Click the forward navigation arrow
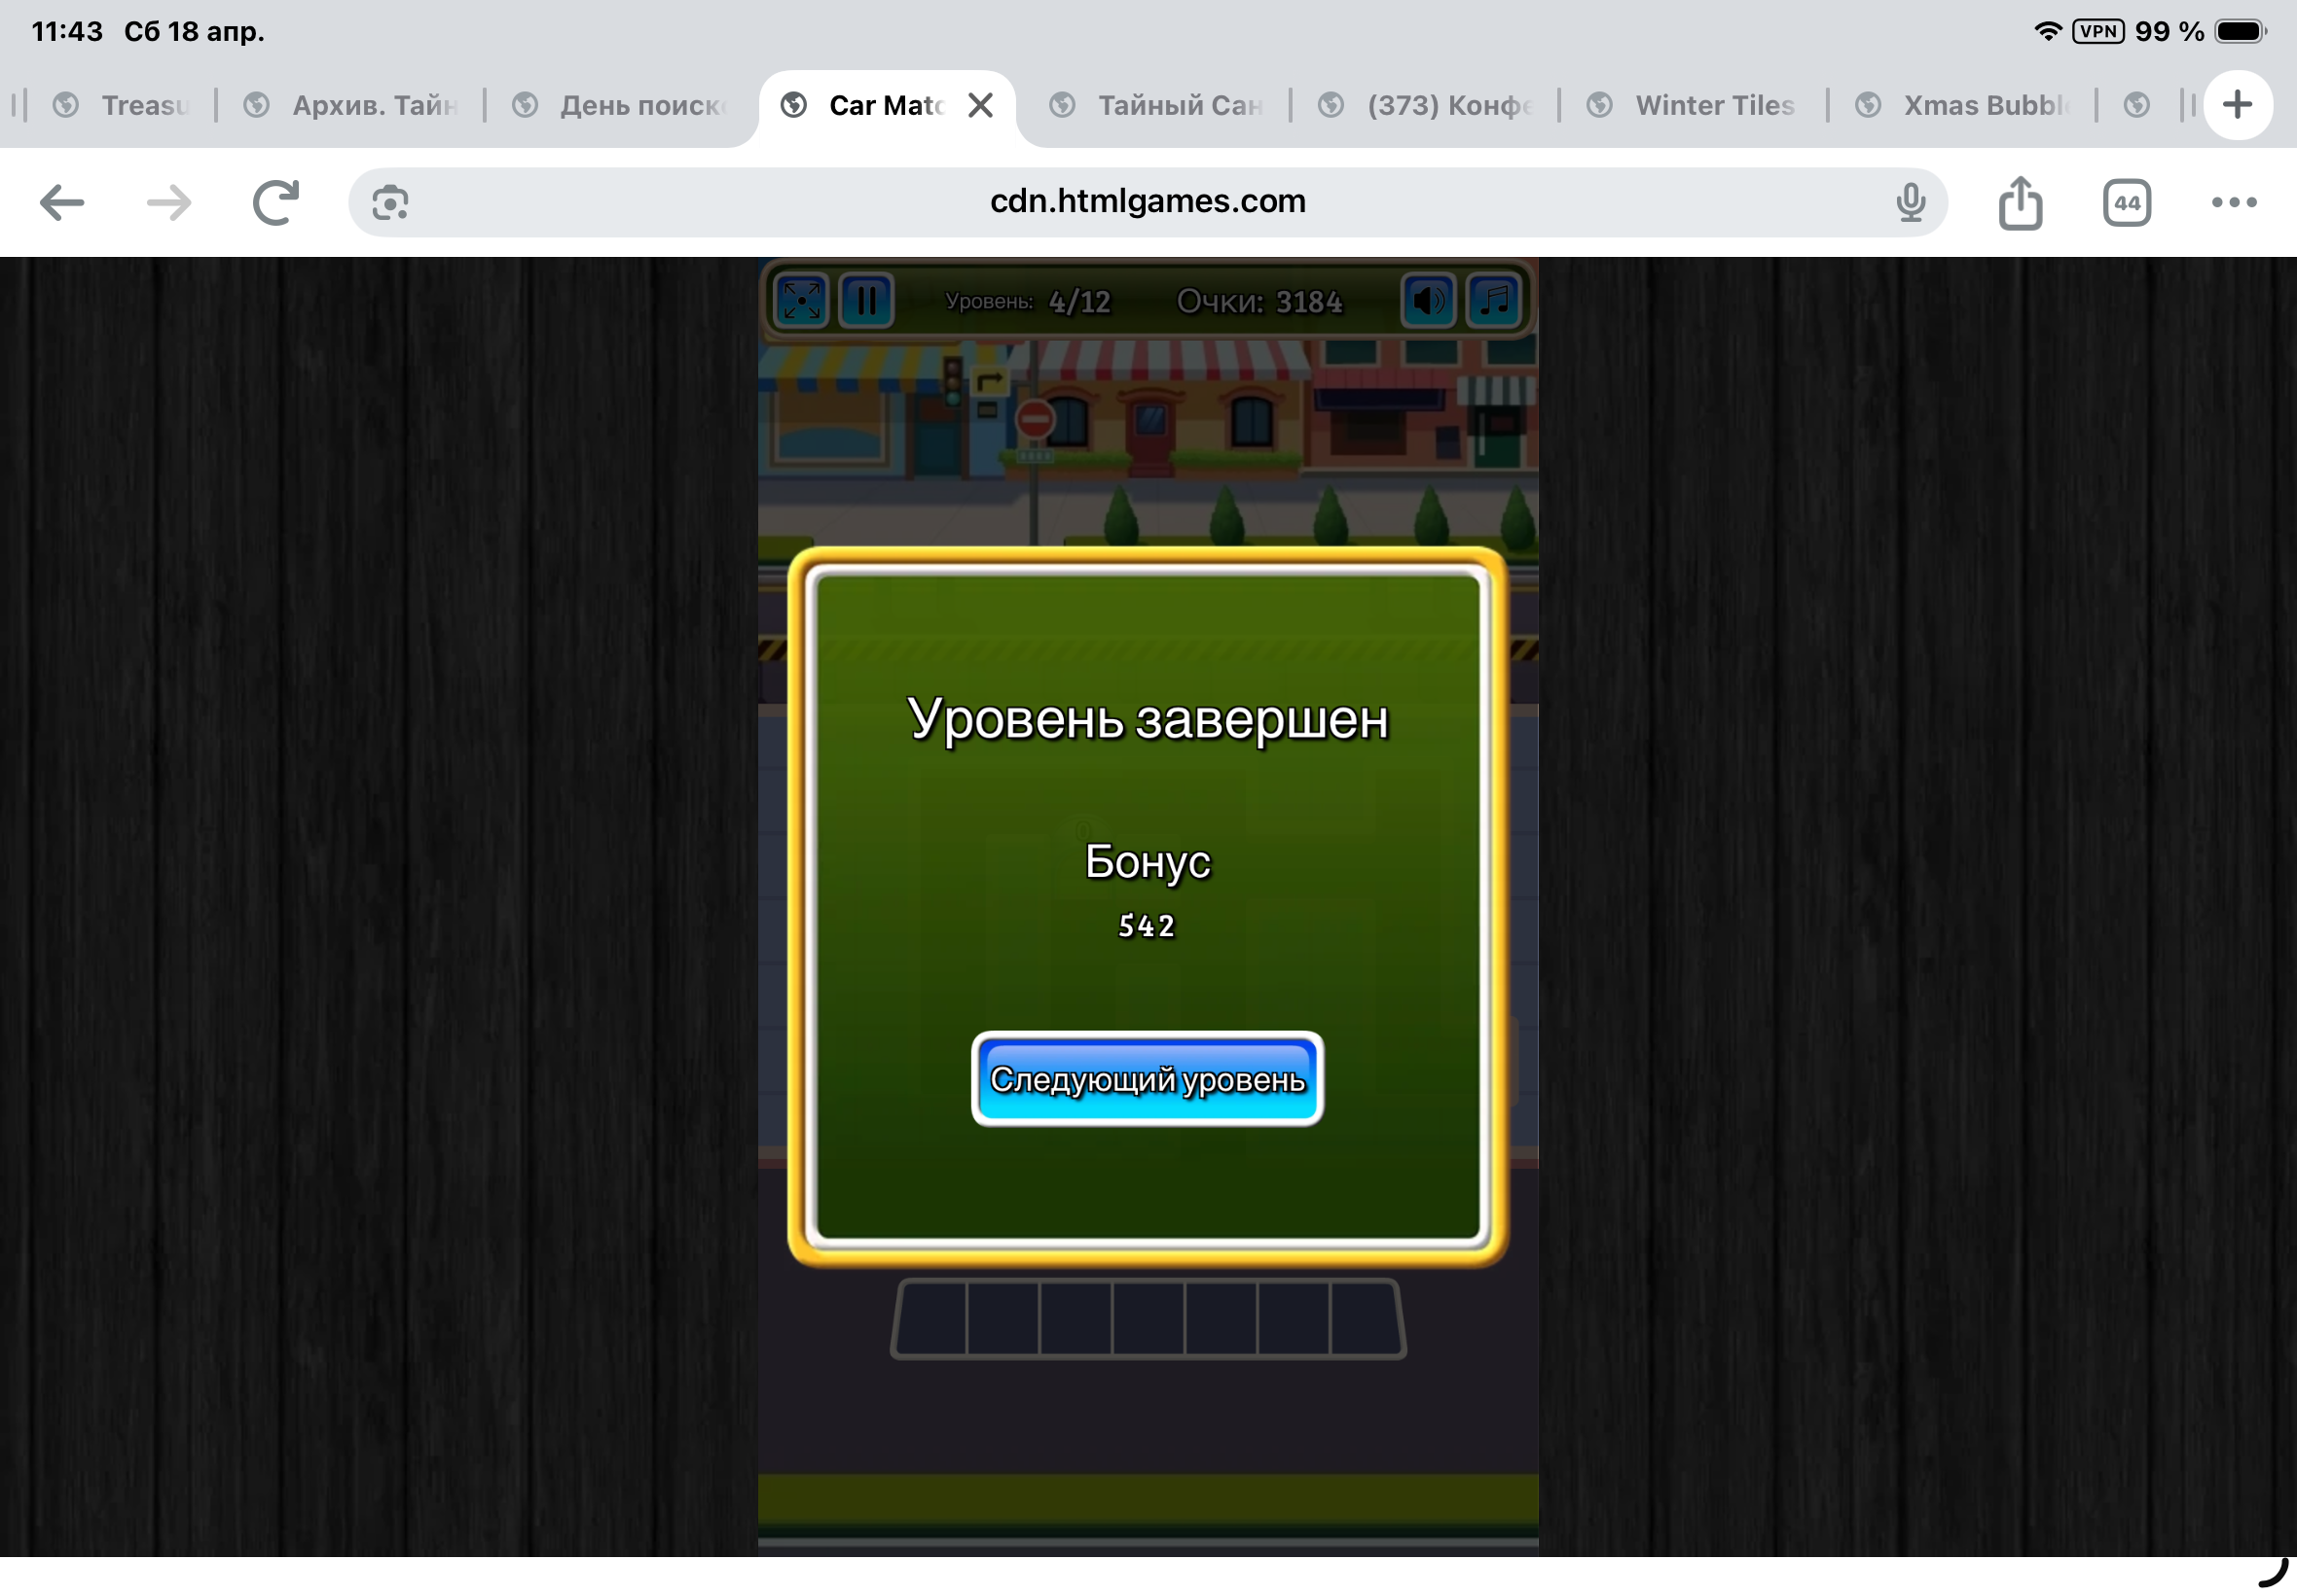 pyautogui.click(x=169, y=203)
